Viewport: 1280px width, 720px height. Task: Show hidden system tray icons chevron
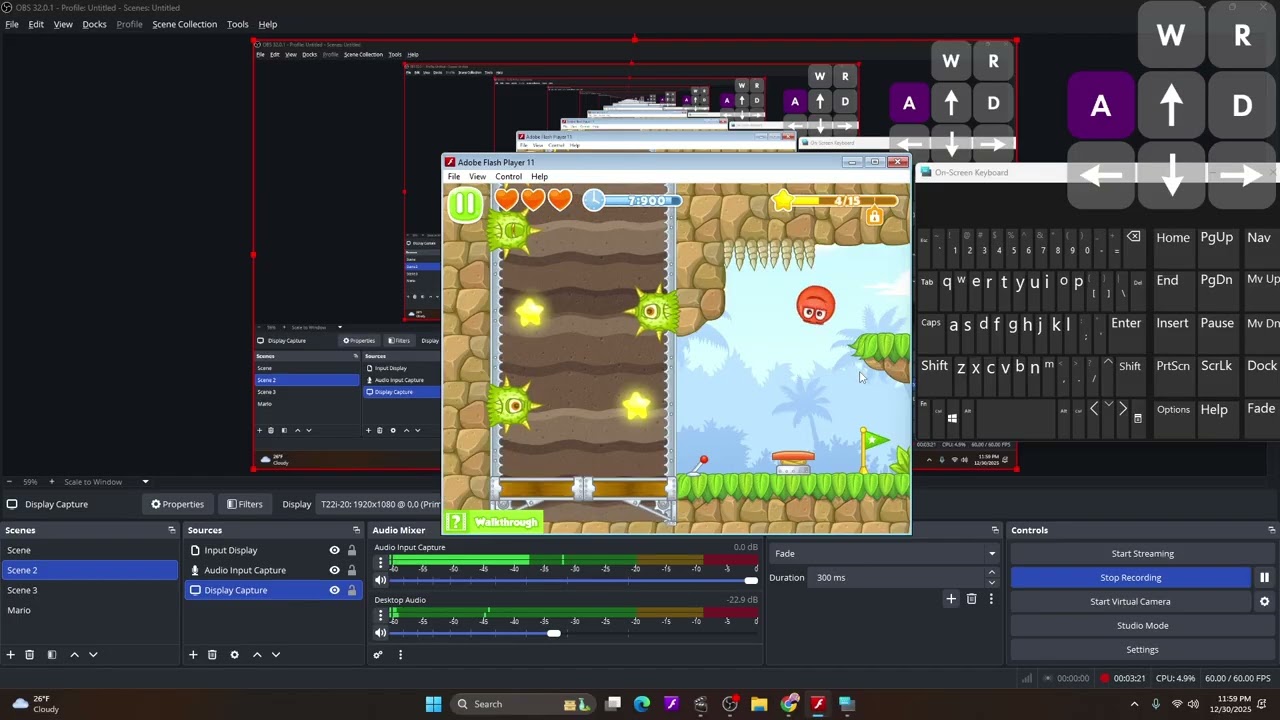[x=1134, y=704]
